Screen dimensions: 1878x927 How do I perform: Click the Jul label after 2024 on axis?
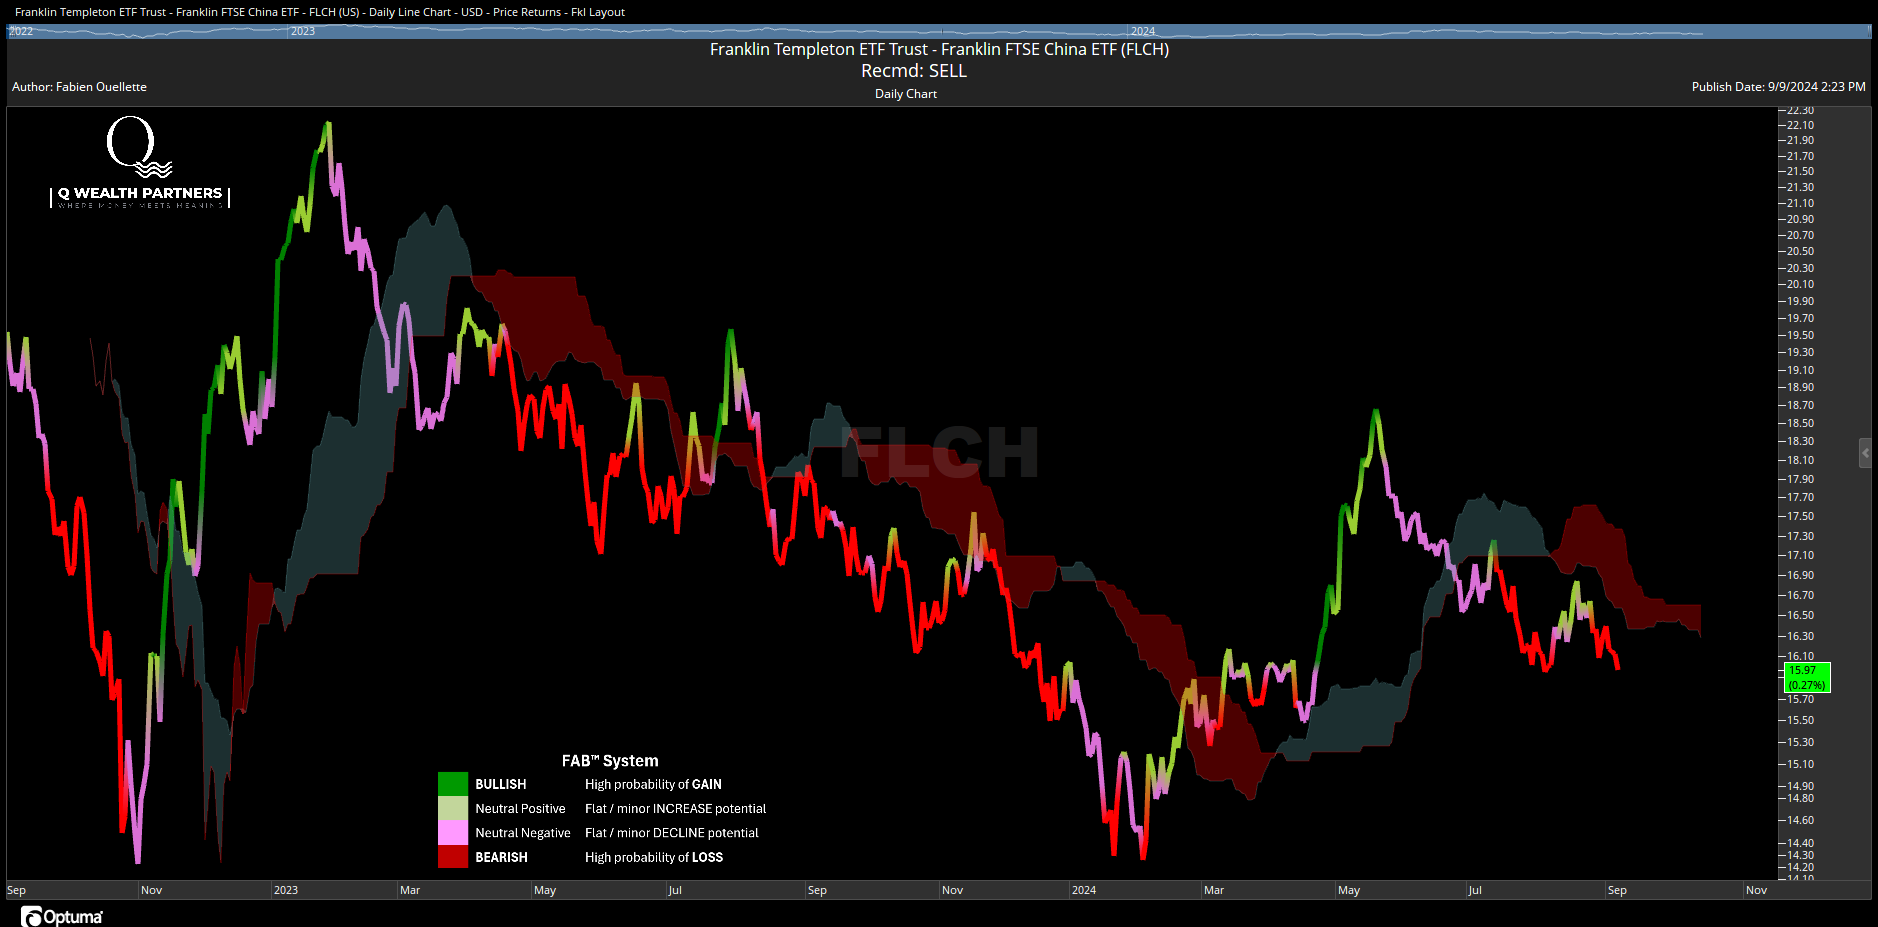click(x=1475, y=890)
